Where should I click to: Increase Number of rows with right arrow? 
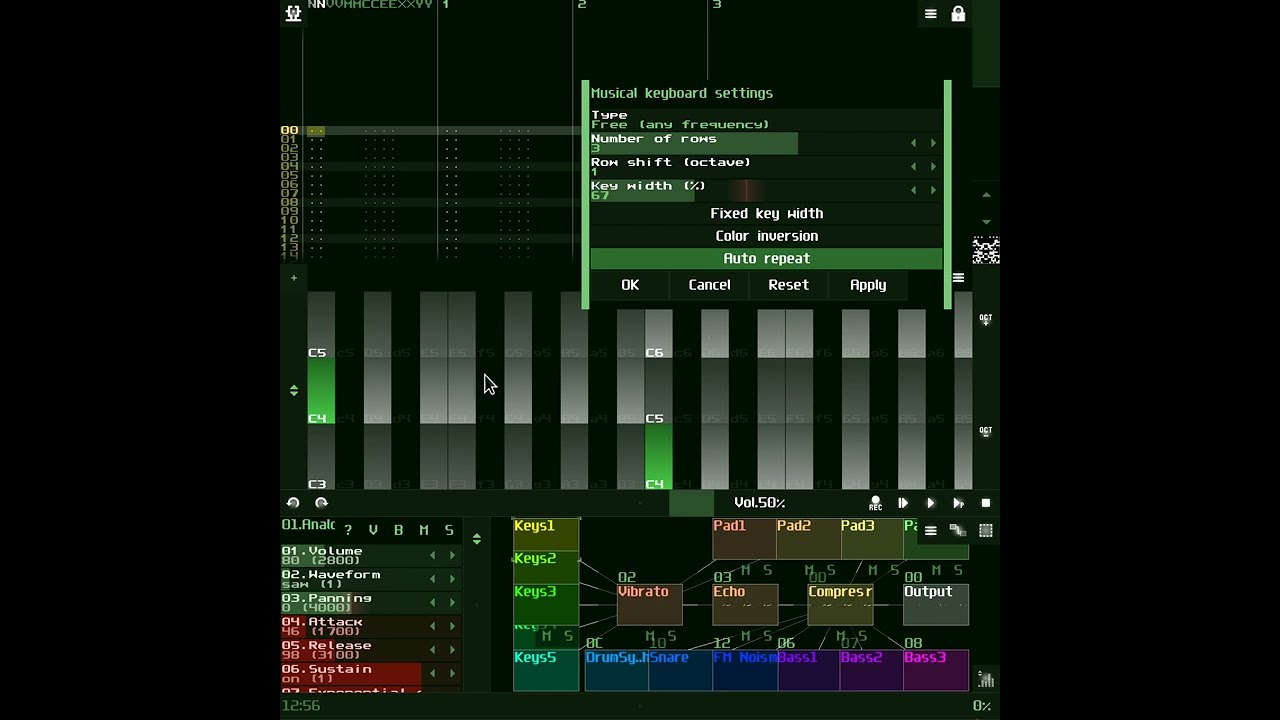[x=933, y=143]
